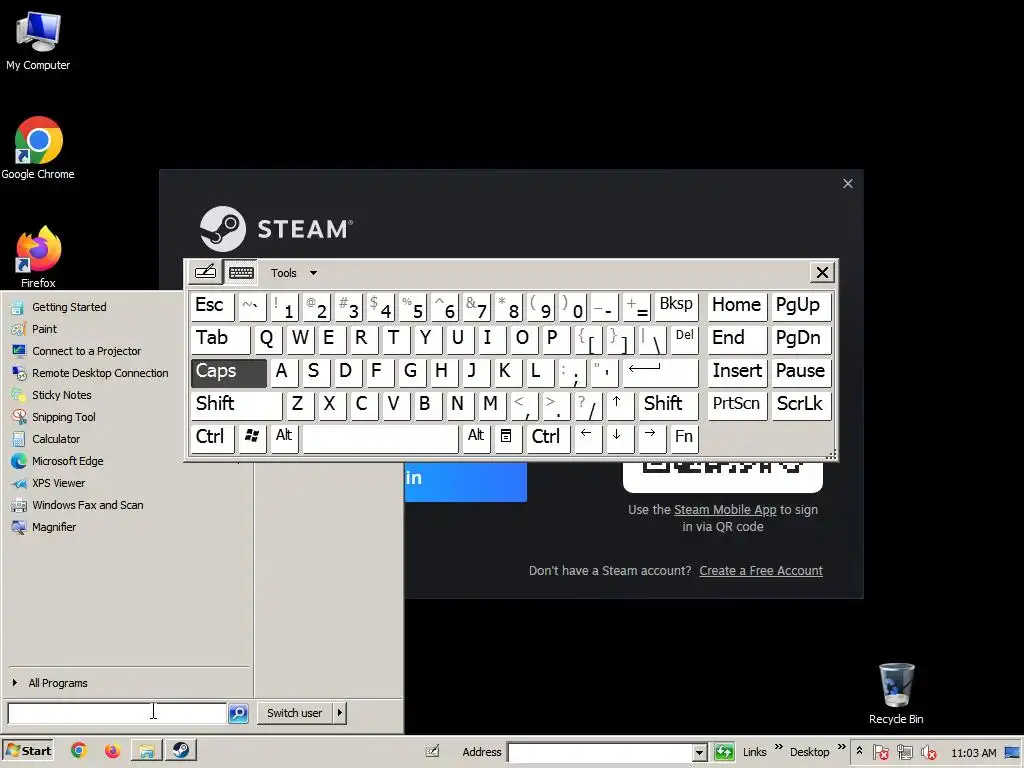Click the network tray icon
This screenshot has height=768, width=1024.
[904, 752]
